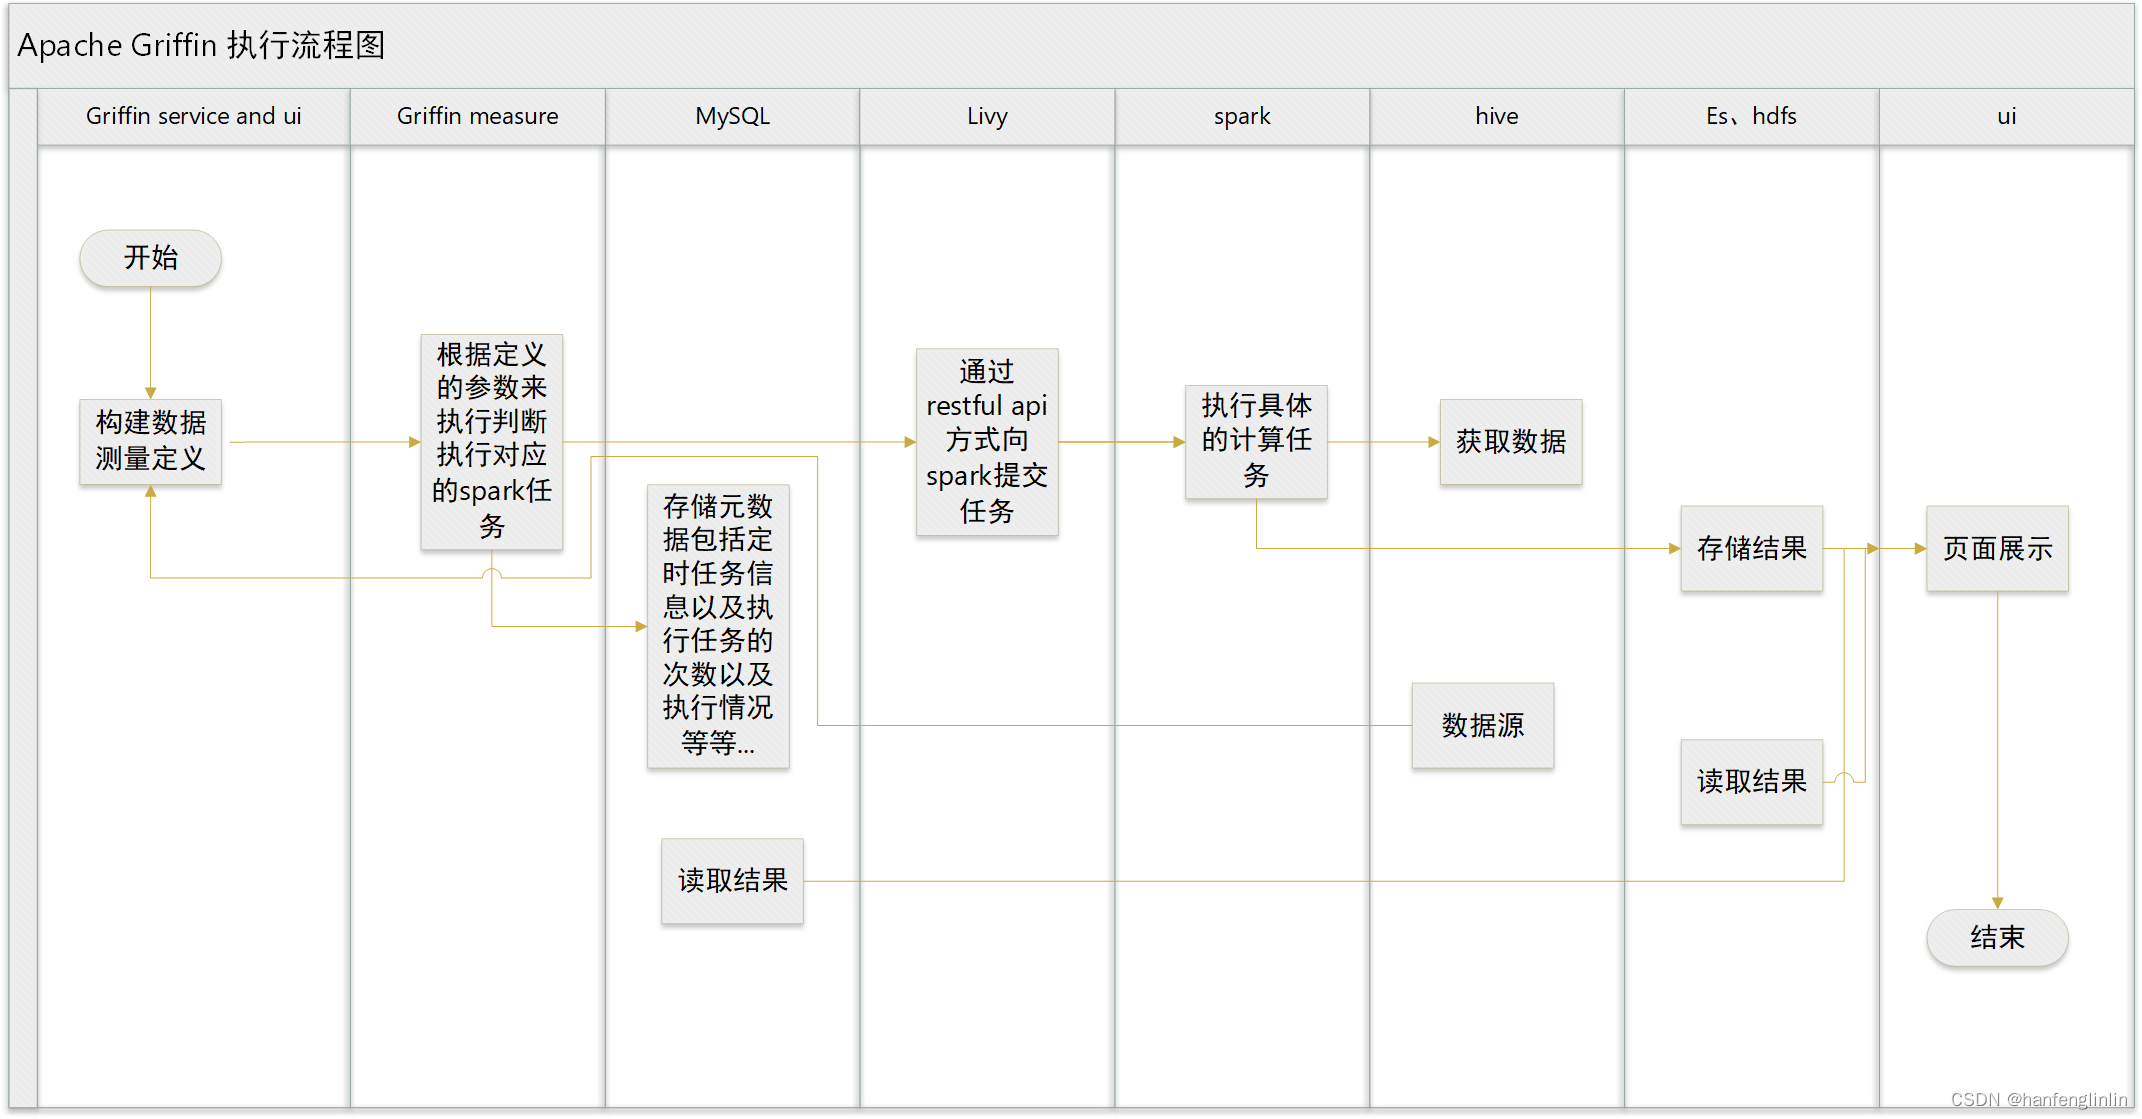This screenshot has width=2142, height=1119.
Task: Click the 结束 end node
Action: [x=1997, y=937]
